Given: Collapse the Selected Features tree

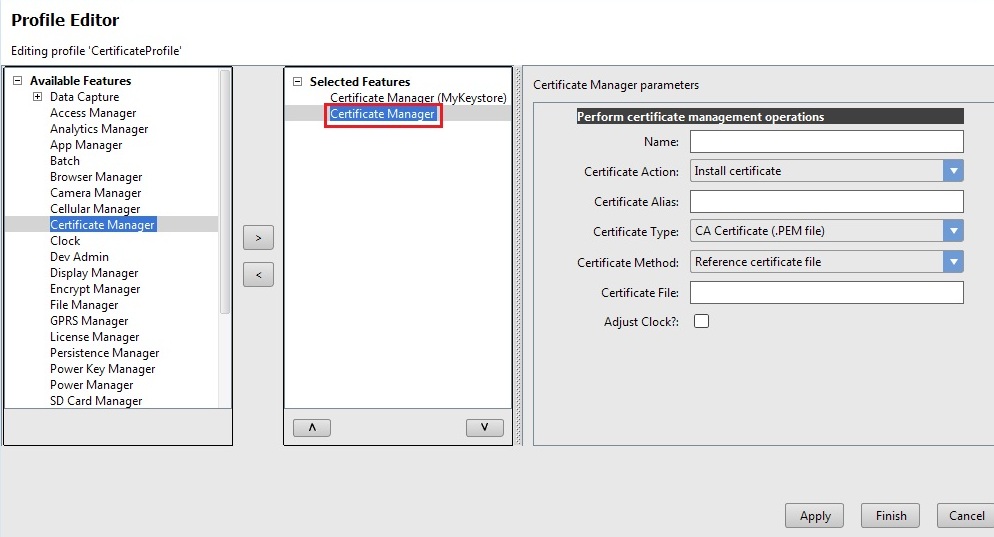Looking at the screenshot, I should pos(297,82).
